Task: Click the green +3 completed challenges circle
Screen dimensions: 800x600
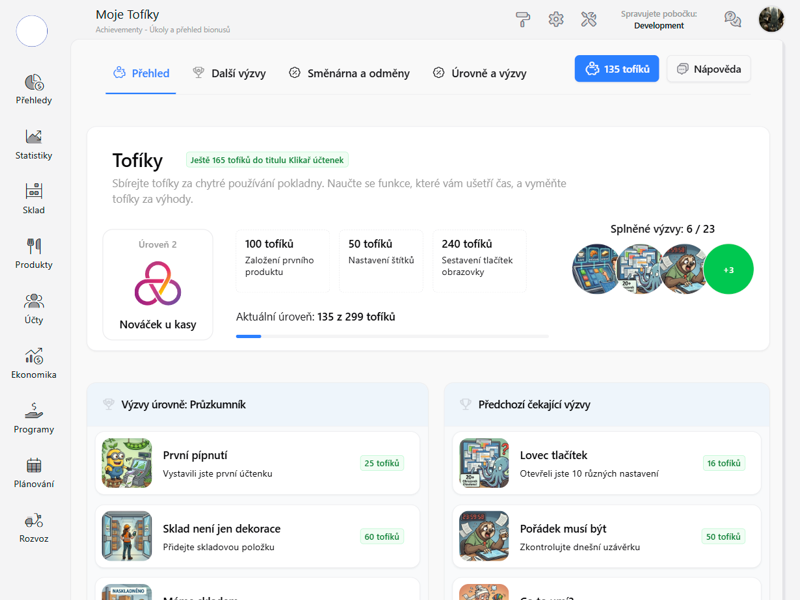Action: pos(729,269)
